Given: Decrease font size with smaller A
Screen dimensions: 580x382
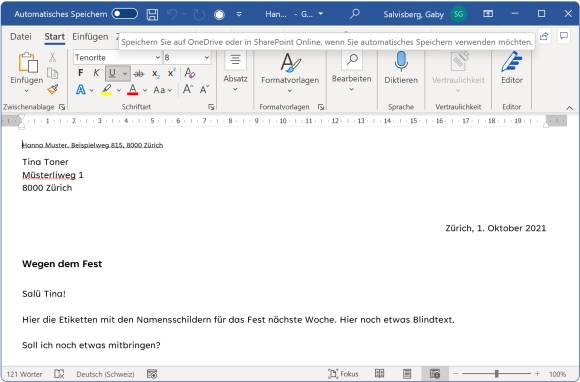Looking at the screenshot, I should pos(204,89).
